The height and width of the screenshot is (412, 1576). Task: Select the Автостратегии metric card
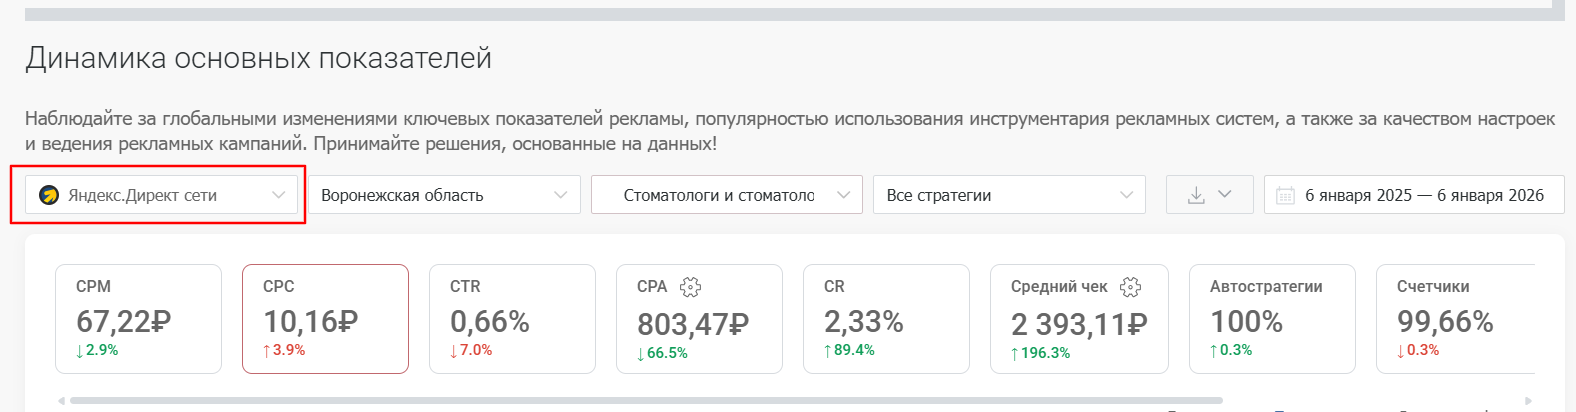tap(1271, 319)
